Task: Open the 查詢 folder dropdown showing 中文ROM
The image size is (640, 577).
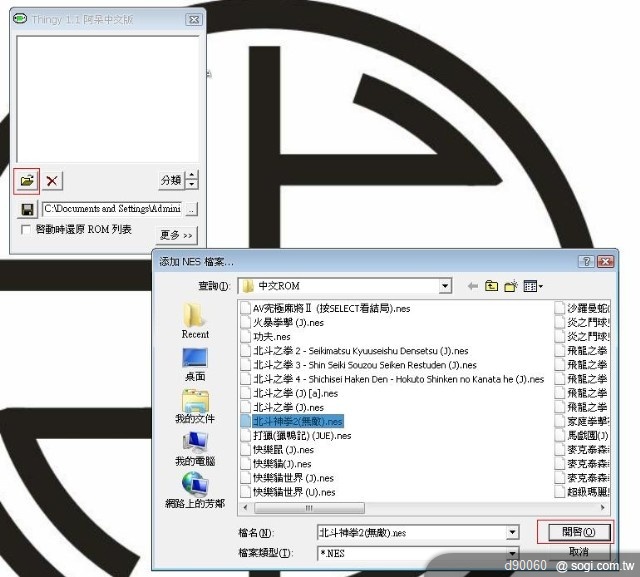Action: (445, 286)
